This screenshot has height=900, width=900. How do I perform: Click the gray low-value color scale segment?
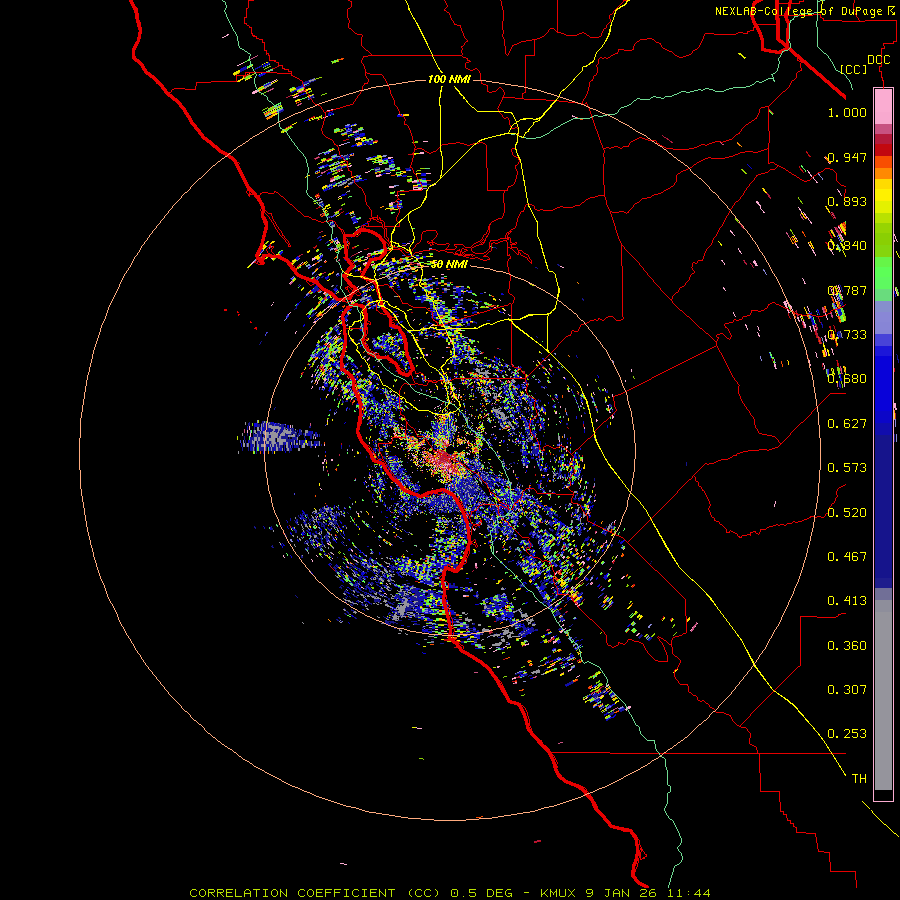[x=883, y=695]
